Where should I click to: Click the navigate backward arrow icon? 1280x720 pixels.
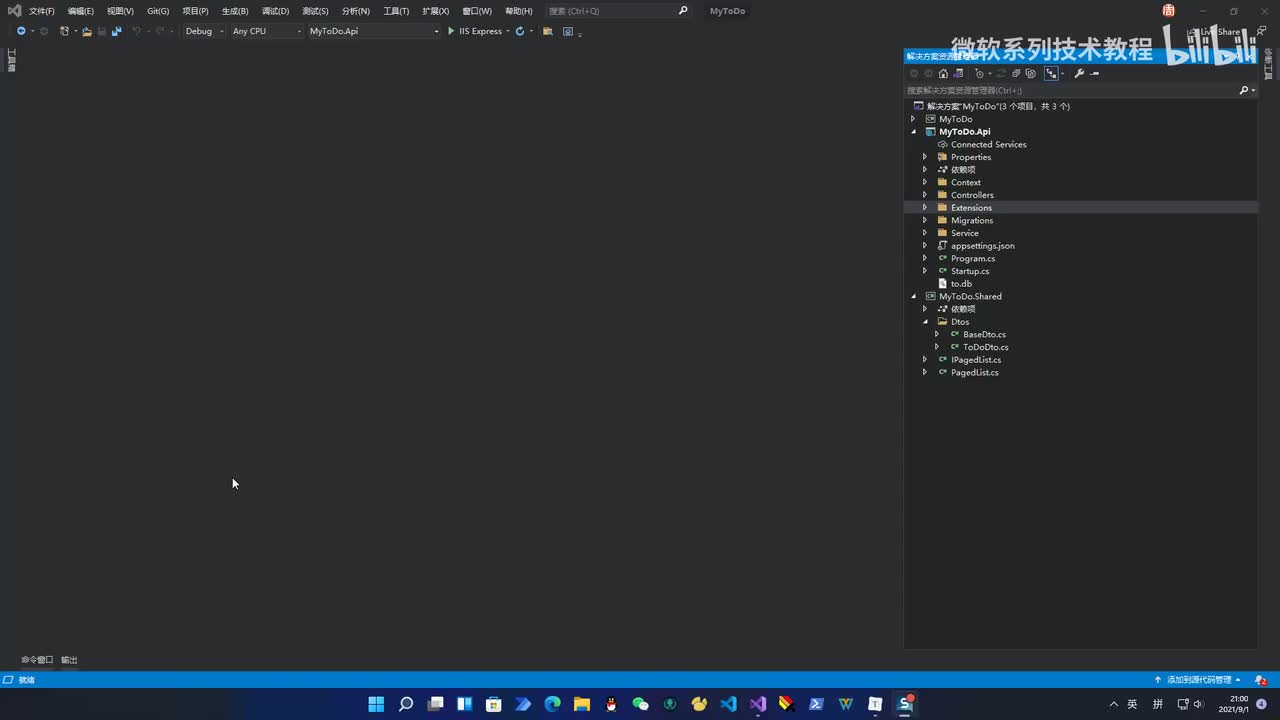click(x=21, y=31)
